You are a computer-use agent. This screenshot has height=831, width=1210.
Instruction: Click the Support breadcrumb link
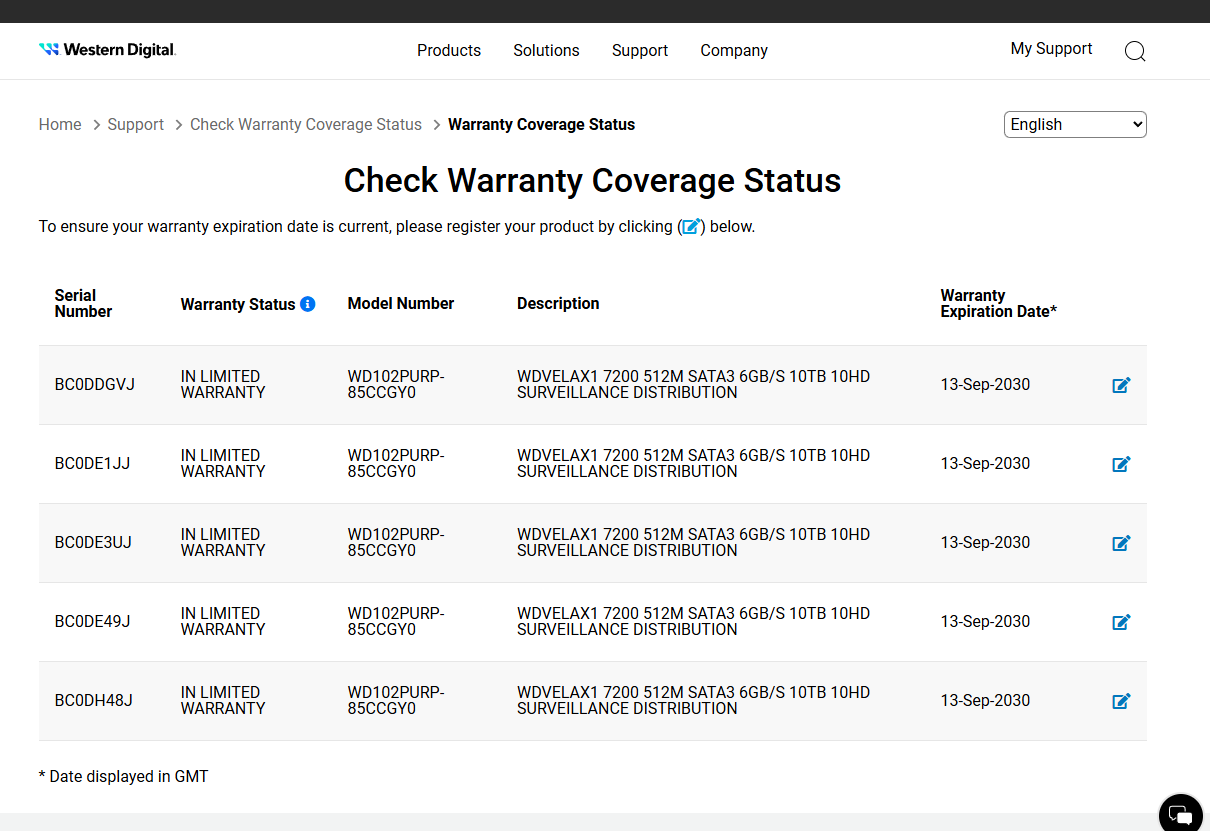coord(136,124)
